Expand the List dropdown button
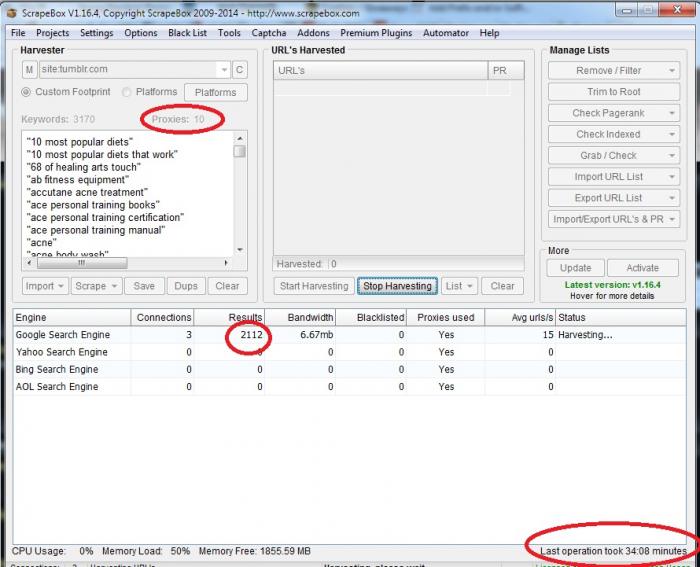Viewport: 700px width, 567px height. pos(459,286)
